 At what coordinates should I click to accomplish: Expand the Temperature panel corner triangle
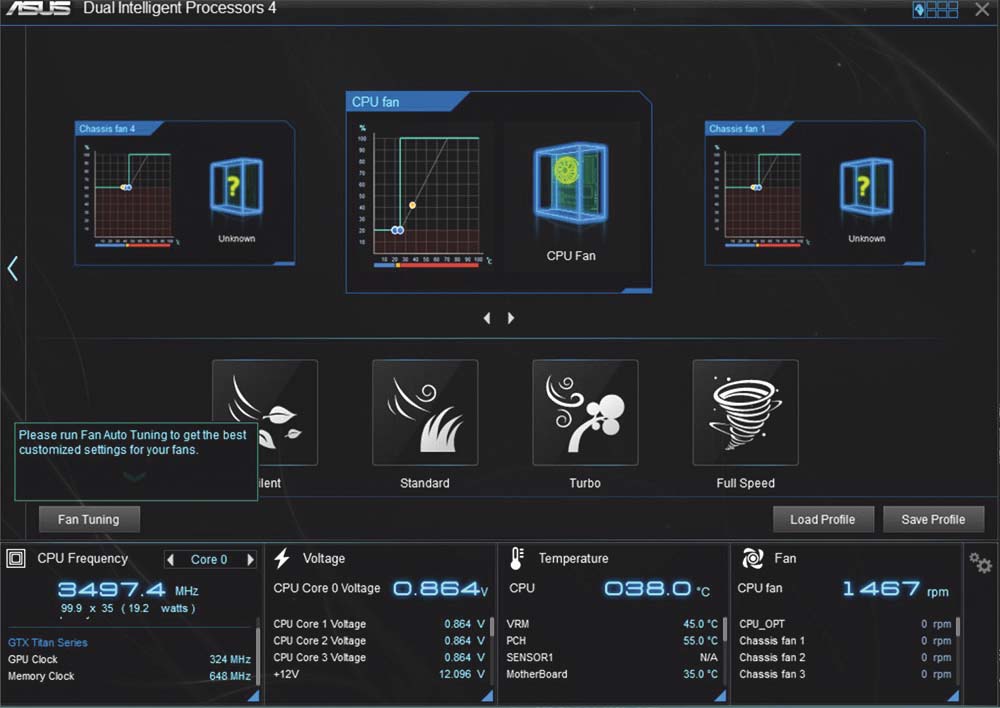[721, 696]
